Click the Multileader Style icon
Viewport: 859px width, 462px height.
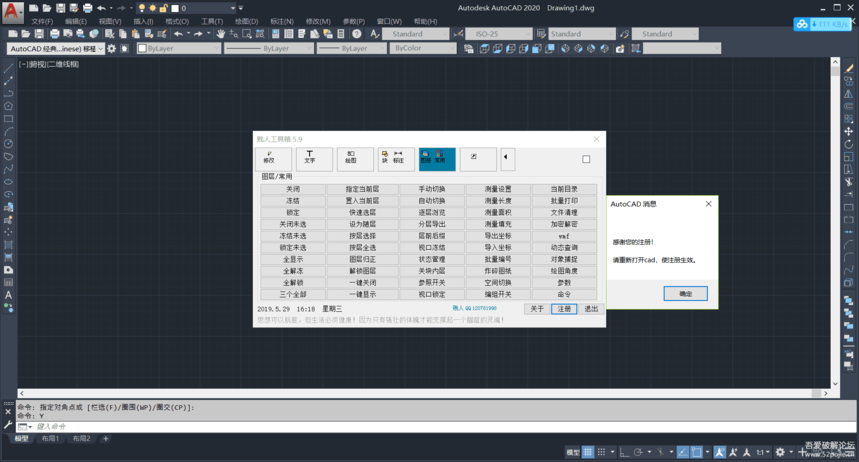625,34
